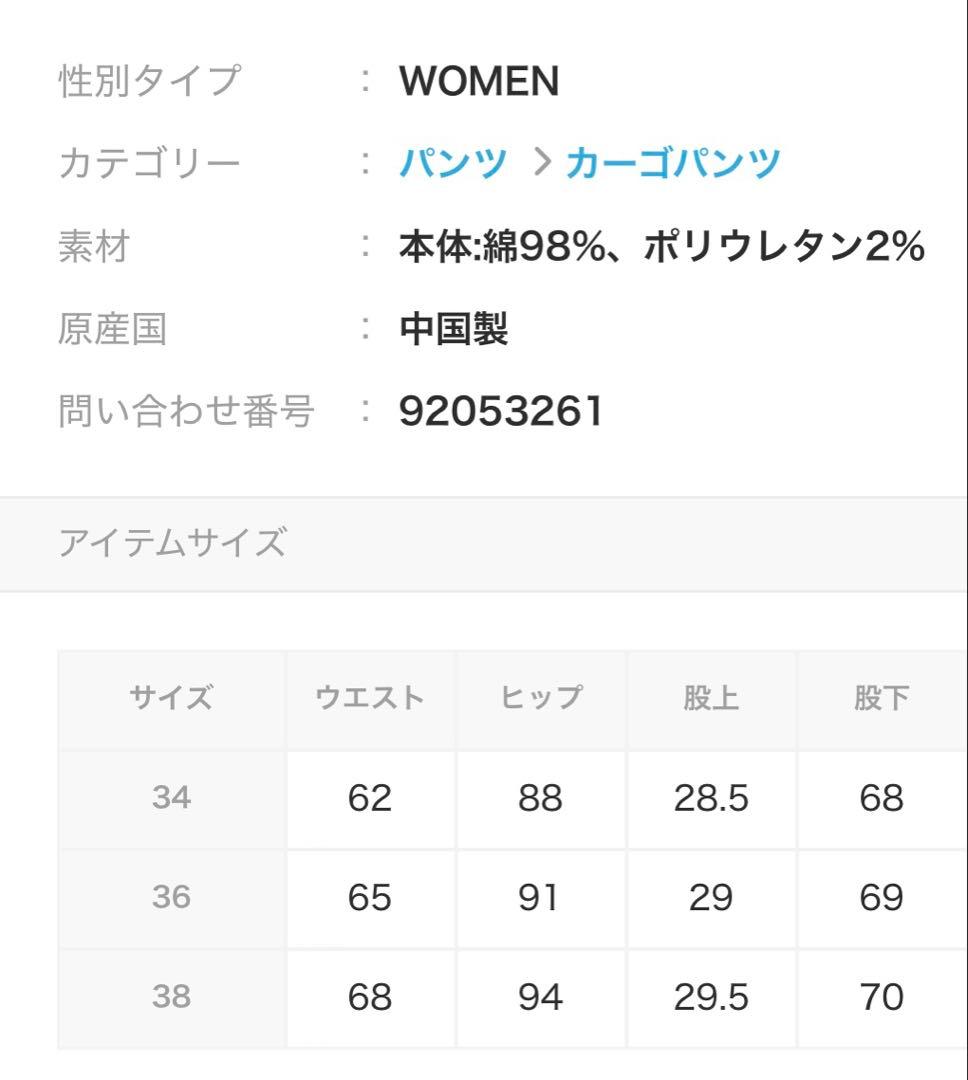The height and width of the screenshot is (1080, 968).
Task: Click the ウエスト column header
Action: [370, 698]
